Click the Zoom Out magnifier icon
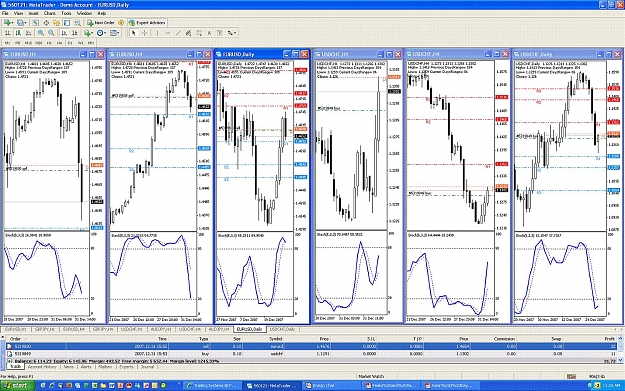 (x=51, y=33)
